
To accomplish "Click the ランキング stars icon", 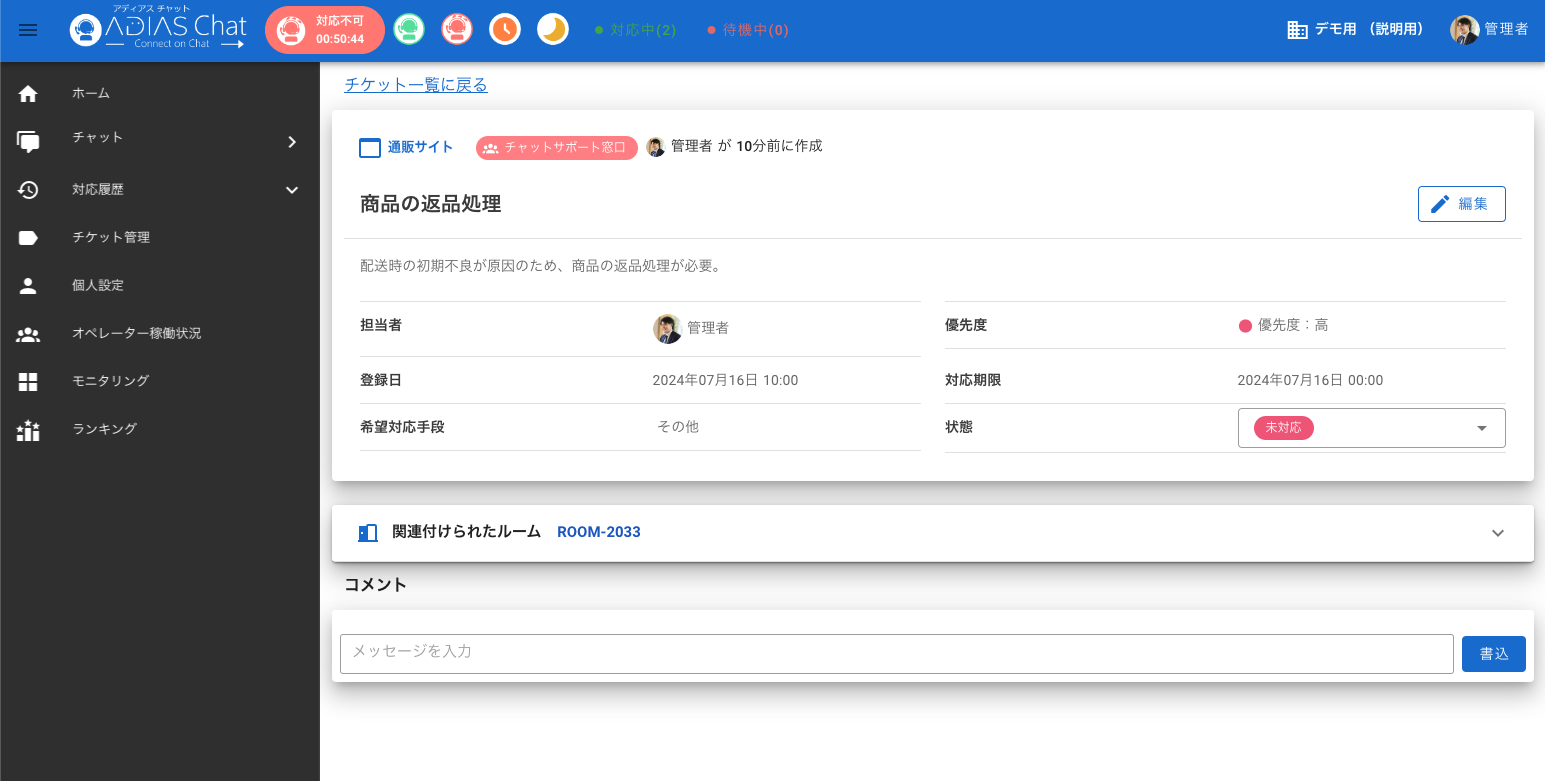I will tap(28, 430).
